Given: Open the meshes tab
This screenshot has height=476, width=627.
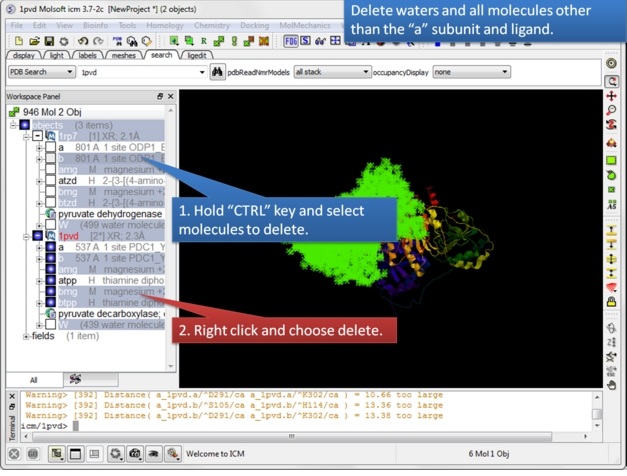Looking at the screenshot, I should click(x=124, y=56).
